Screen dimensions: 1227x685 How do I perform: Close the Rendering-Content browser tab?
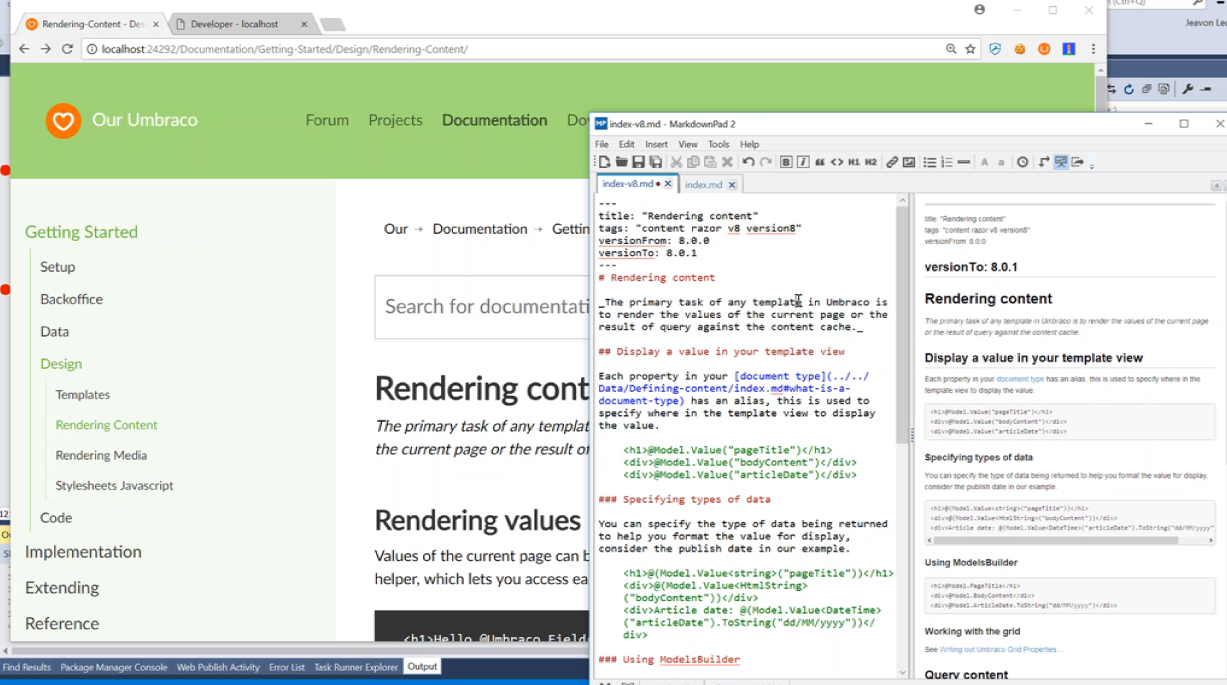[156, 24]
